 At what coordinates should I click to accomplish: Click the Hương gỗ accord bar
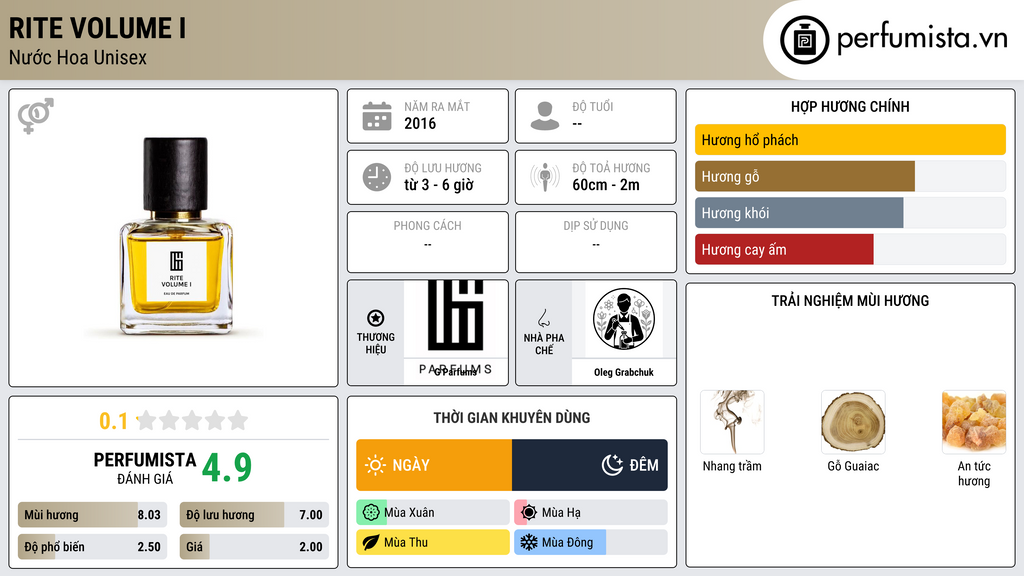850,176
